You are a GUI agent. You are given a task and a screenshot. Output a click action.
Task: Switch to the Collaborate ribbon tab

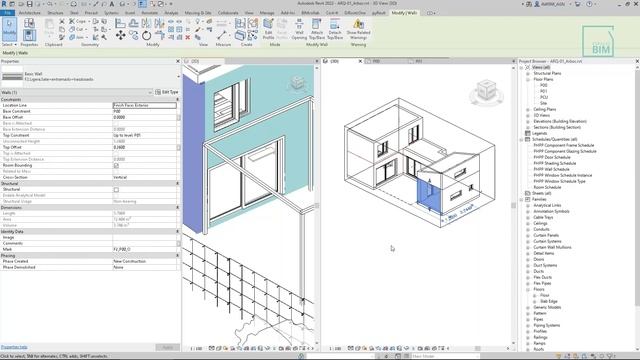[x=228, y=13]
